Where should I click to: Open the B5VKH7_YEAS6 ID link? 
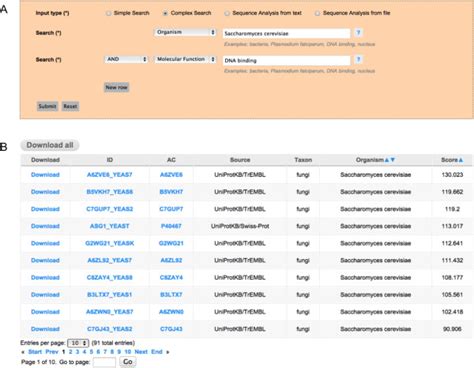coord(110,192)
